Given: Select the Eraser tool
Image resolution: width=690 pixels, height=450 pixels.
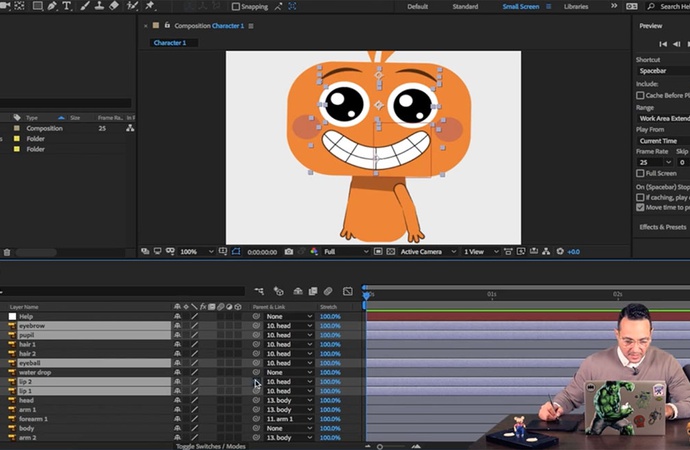Looking at the screenshot, I should pos(114,6).
